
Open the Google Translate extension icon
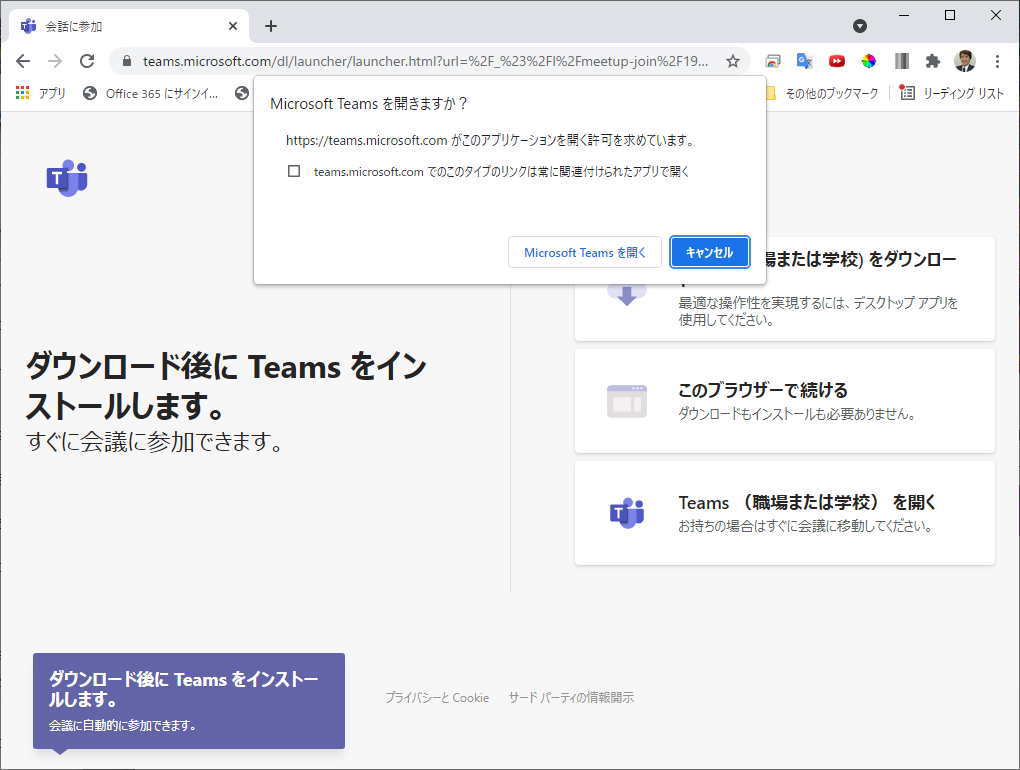(x=804, y=61)
